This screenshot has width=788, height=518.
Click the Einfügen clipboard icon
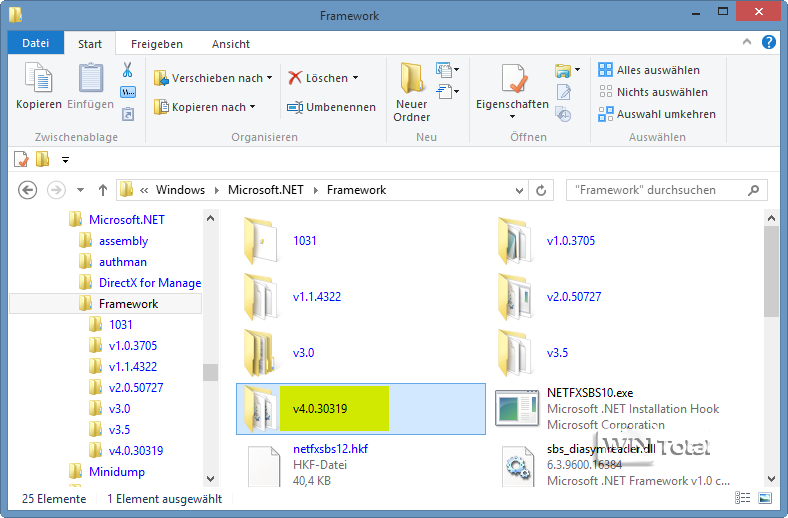pyautogui.click(x=90, y=78)
